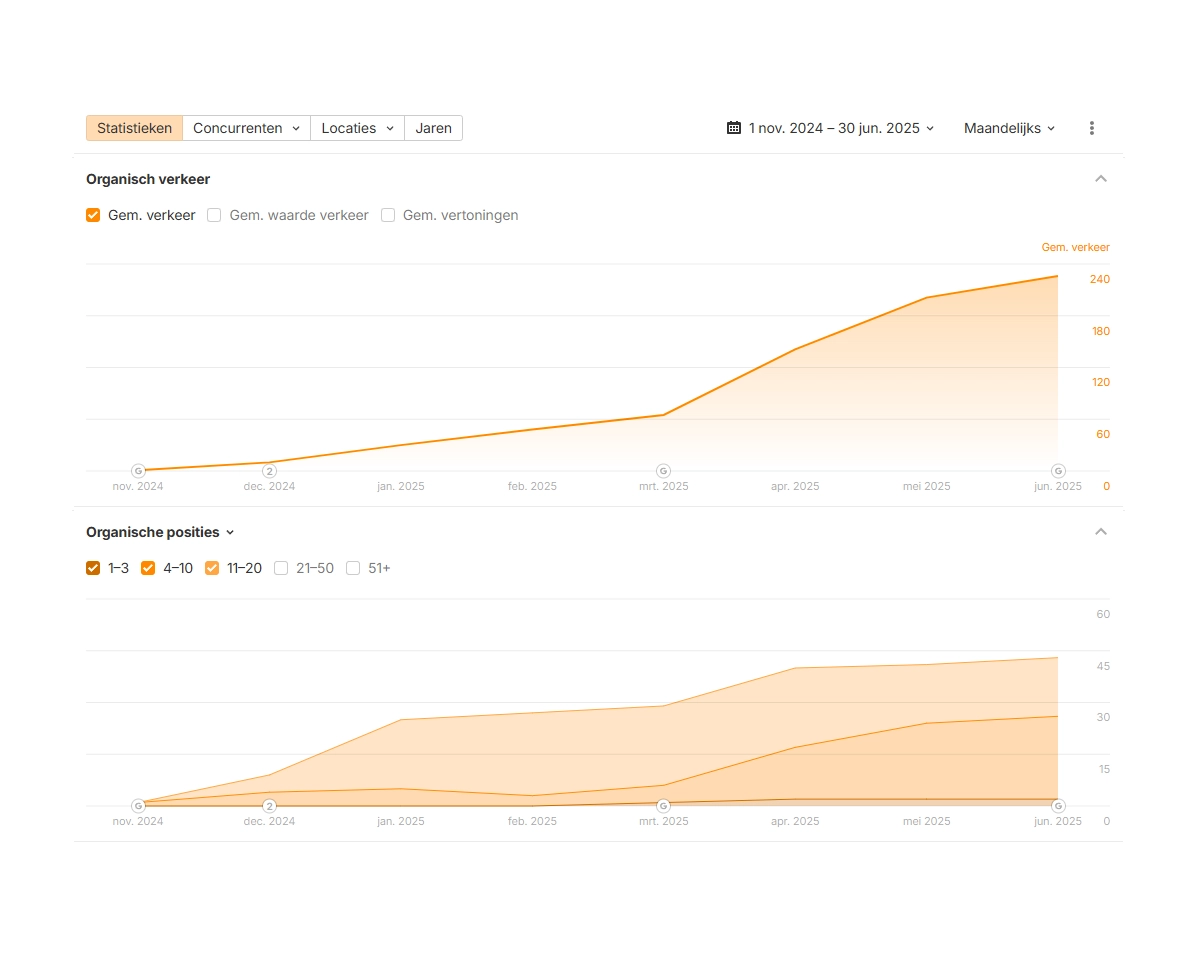Open the Maandelijks interval dropdown

click(1009, 128)
